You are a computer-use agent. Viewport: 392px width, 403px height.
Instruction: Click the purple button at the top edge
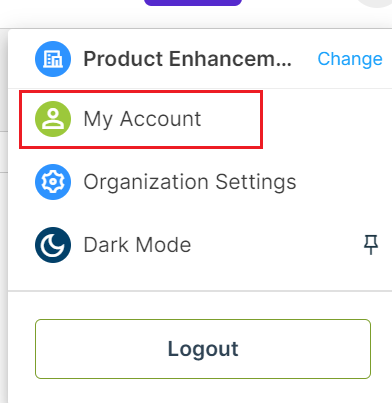point(193,3)
